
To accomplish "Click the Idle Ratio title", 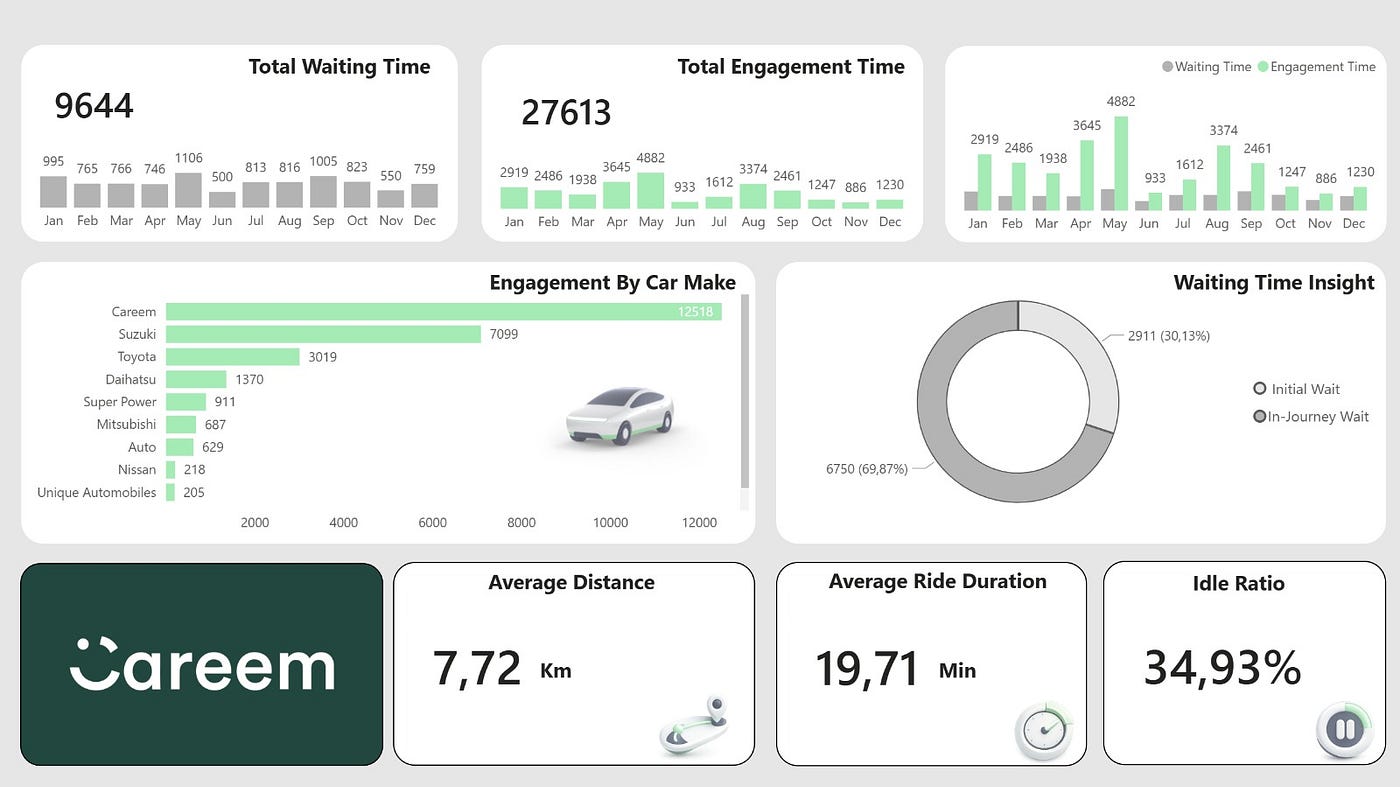I will [x=1238, y=584].
